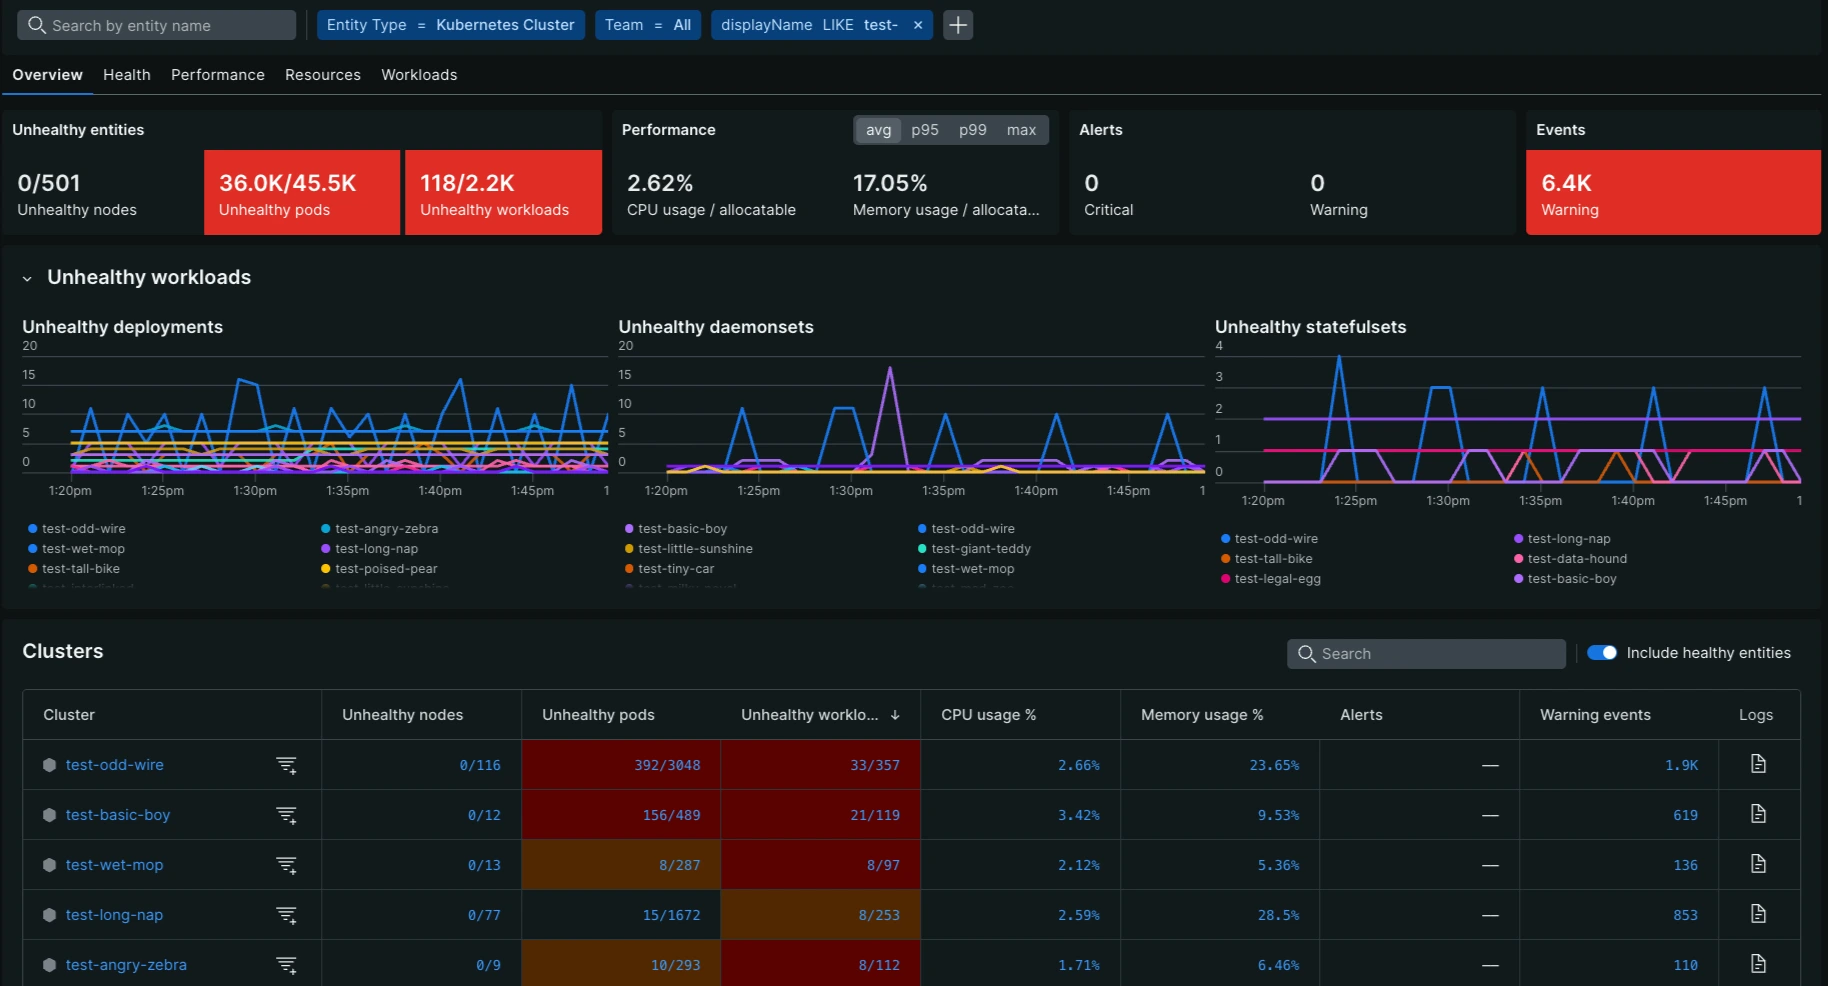Switch to the Health tab

tap(126, 75)
